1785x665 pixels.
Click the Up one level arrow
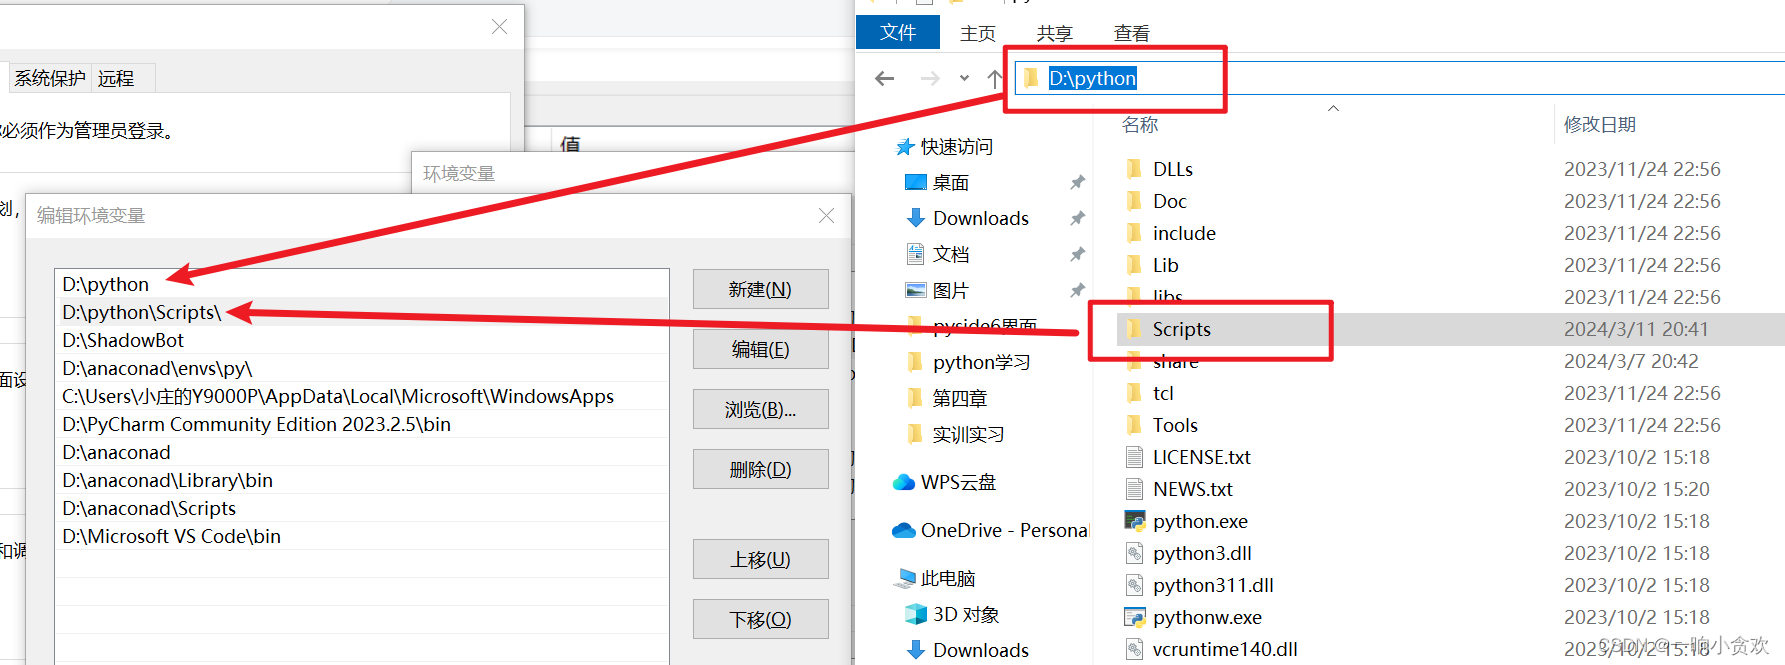click(x=994, y=78)
